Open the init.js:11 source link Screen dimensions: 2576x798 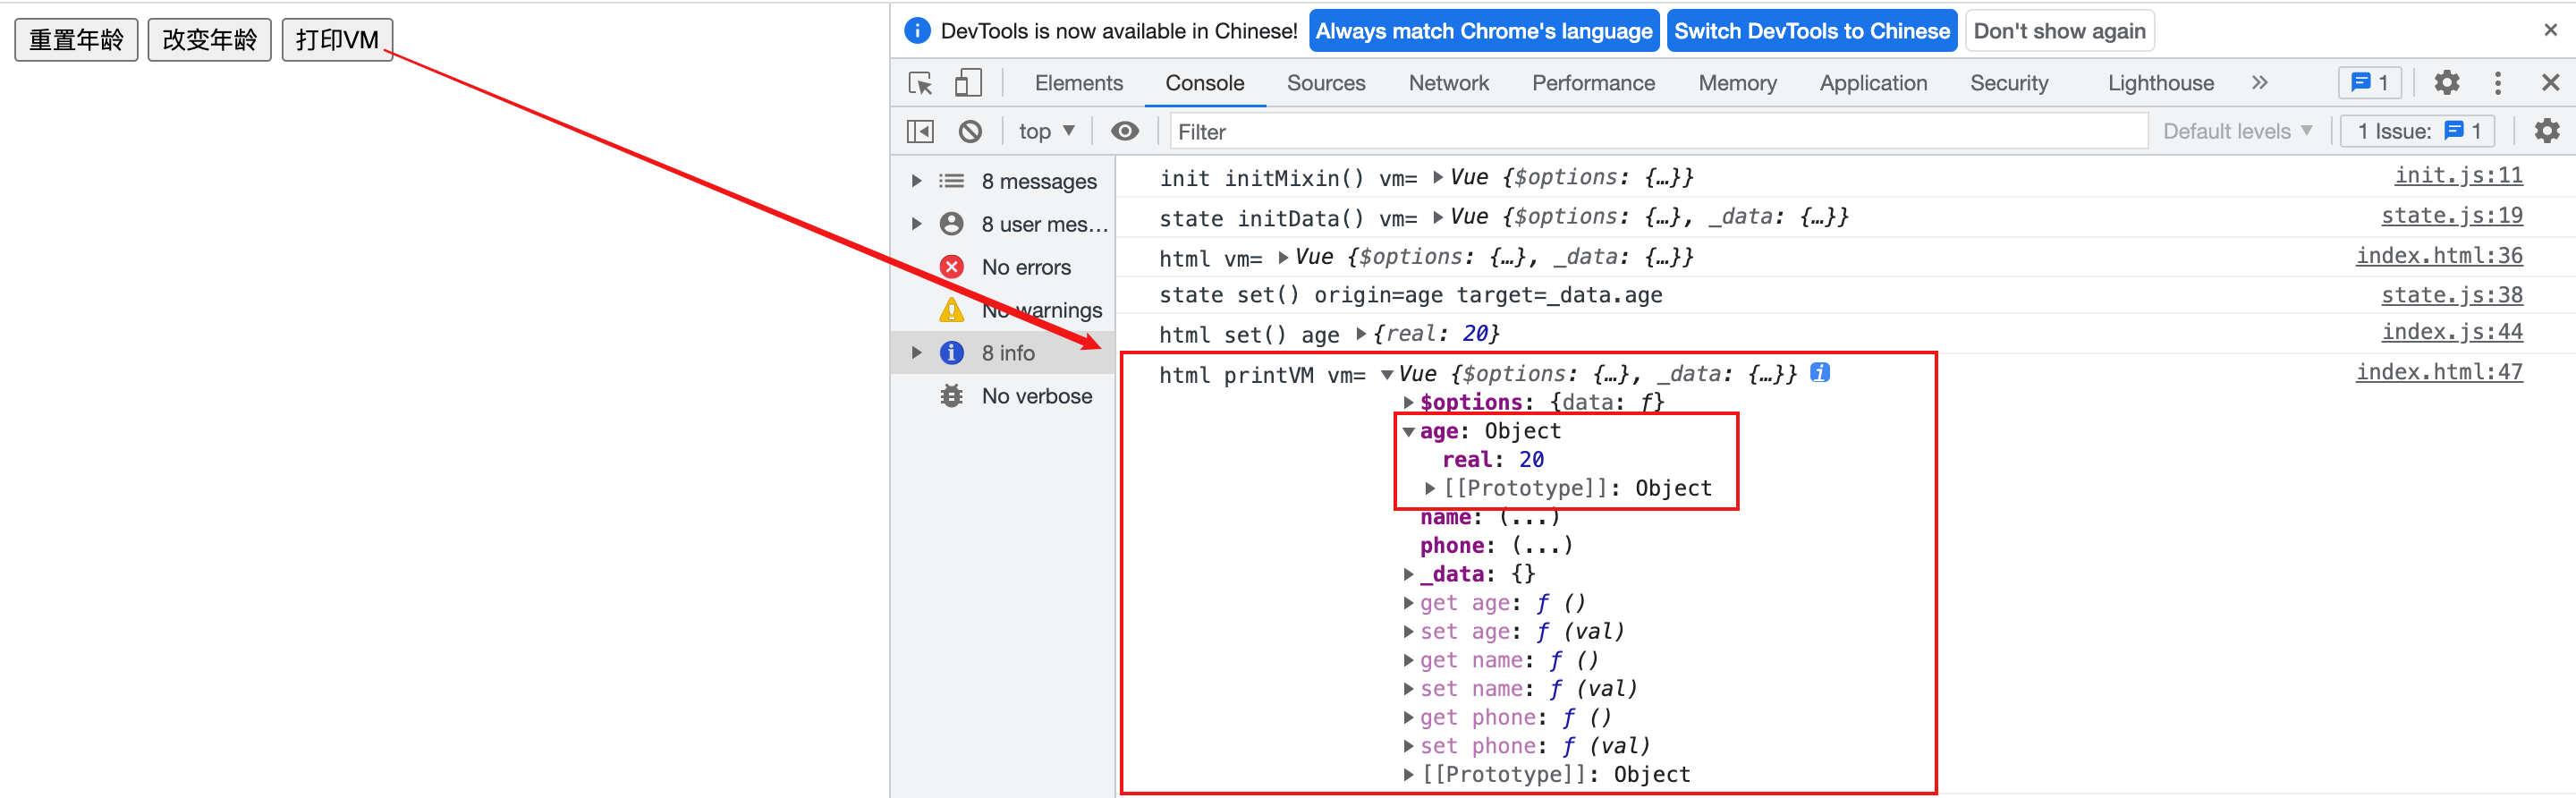click(x=2458, y=175)
